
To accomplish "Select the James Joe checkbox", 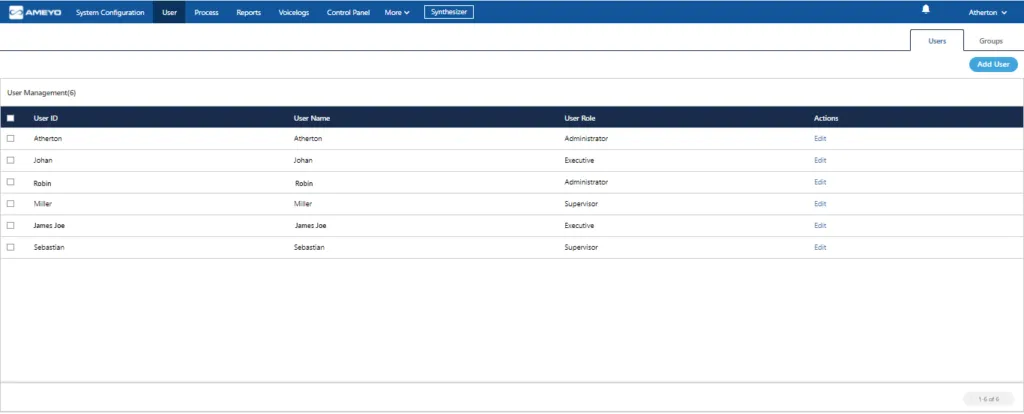I will click(x=10, y=225).
